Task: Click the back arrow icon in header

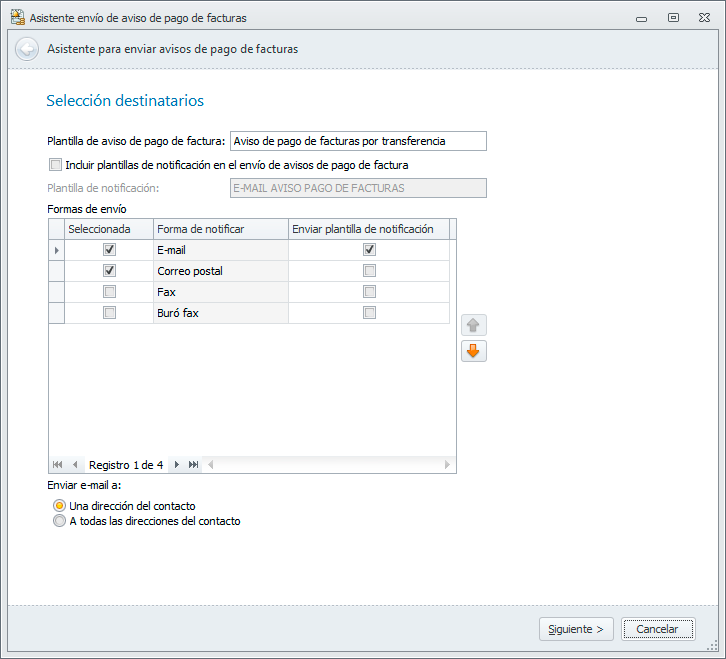Action: pos(27,49)
